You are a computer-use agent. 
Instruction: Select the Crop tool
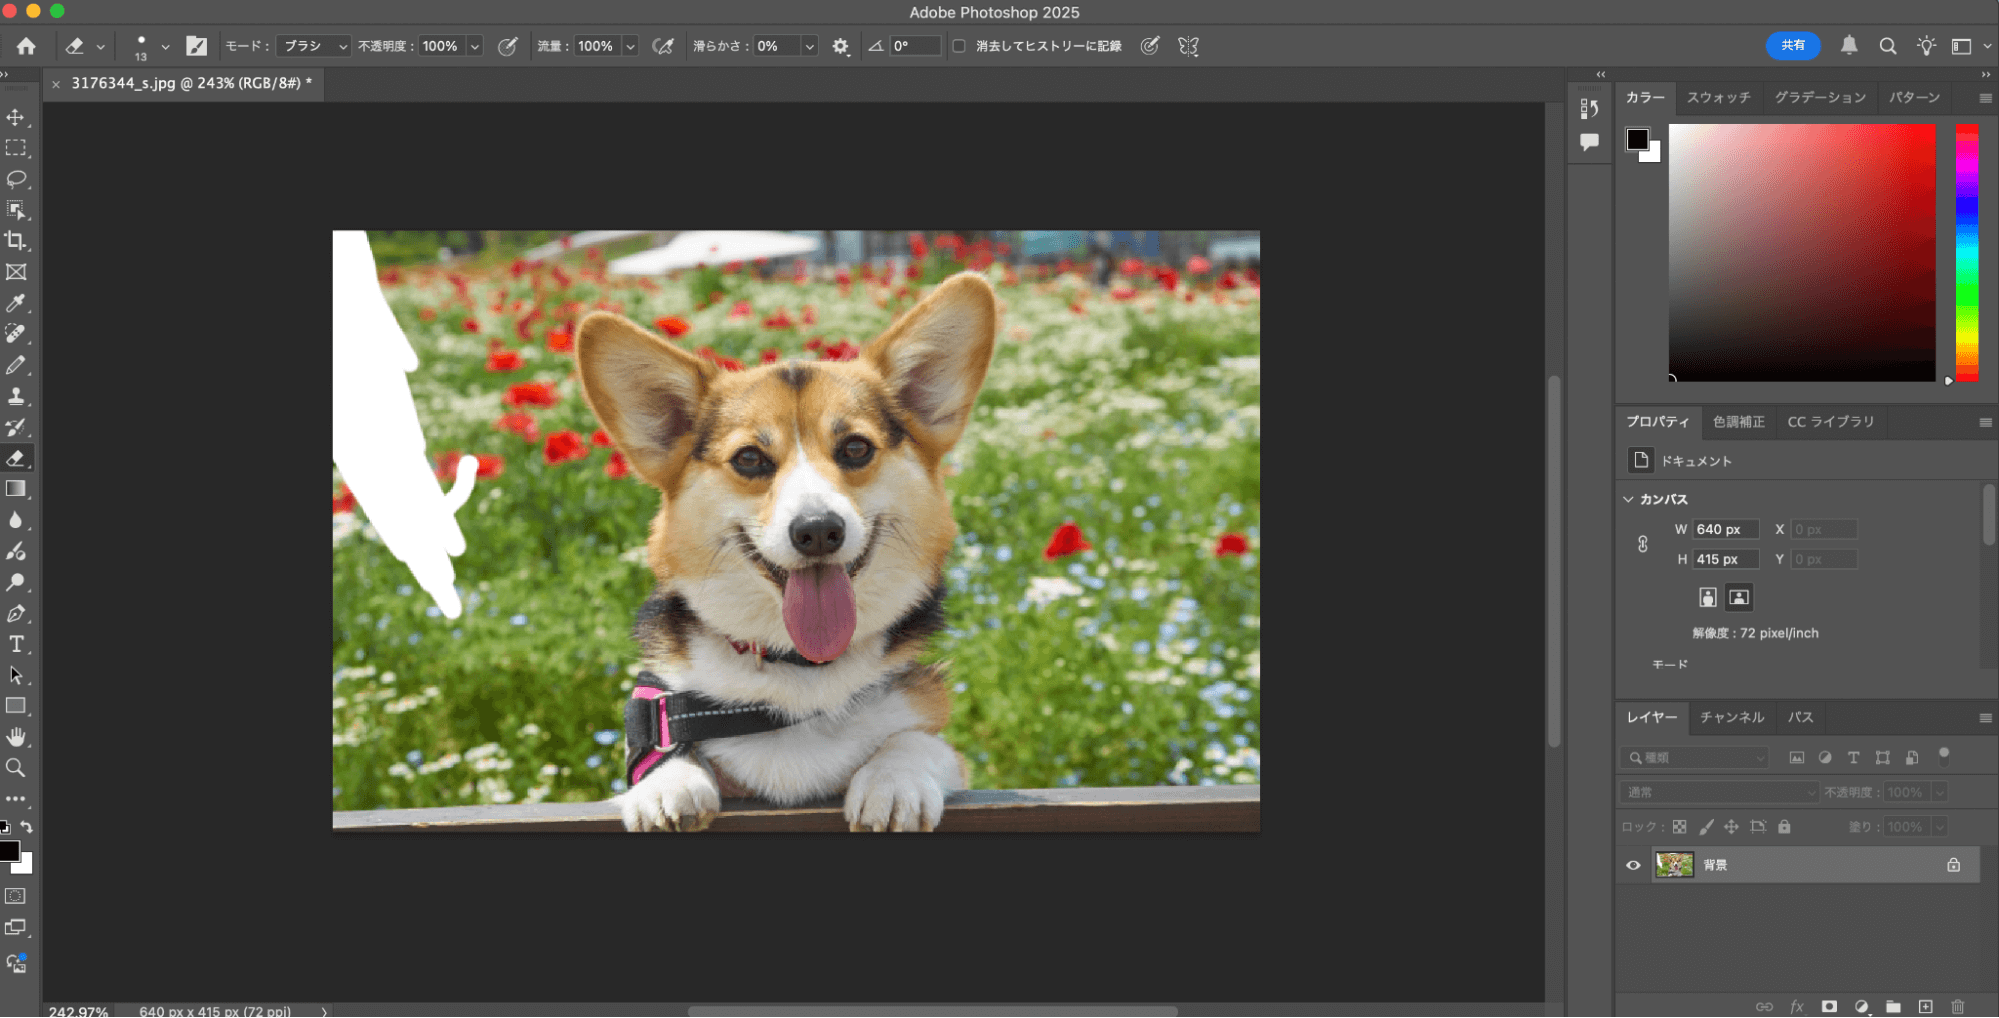point(16,241)
